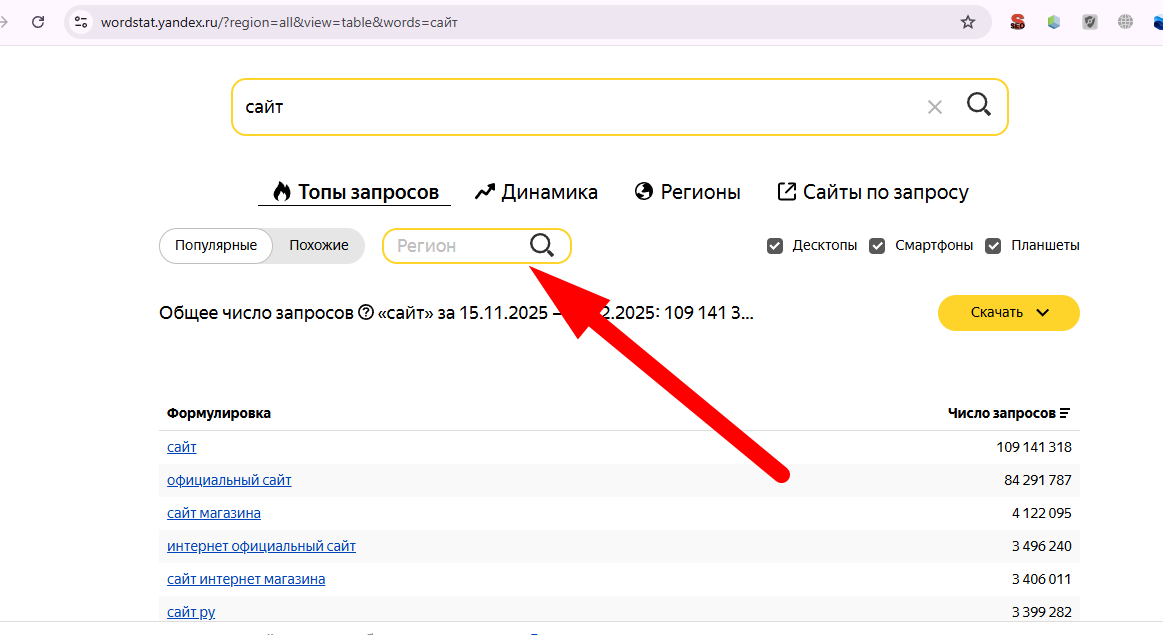
Task: Open the red SEO extension icon
Action: pyautogui.click(x=1017, y=22)
